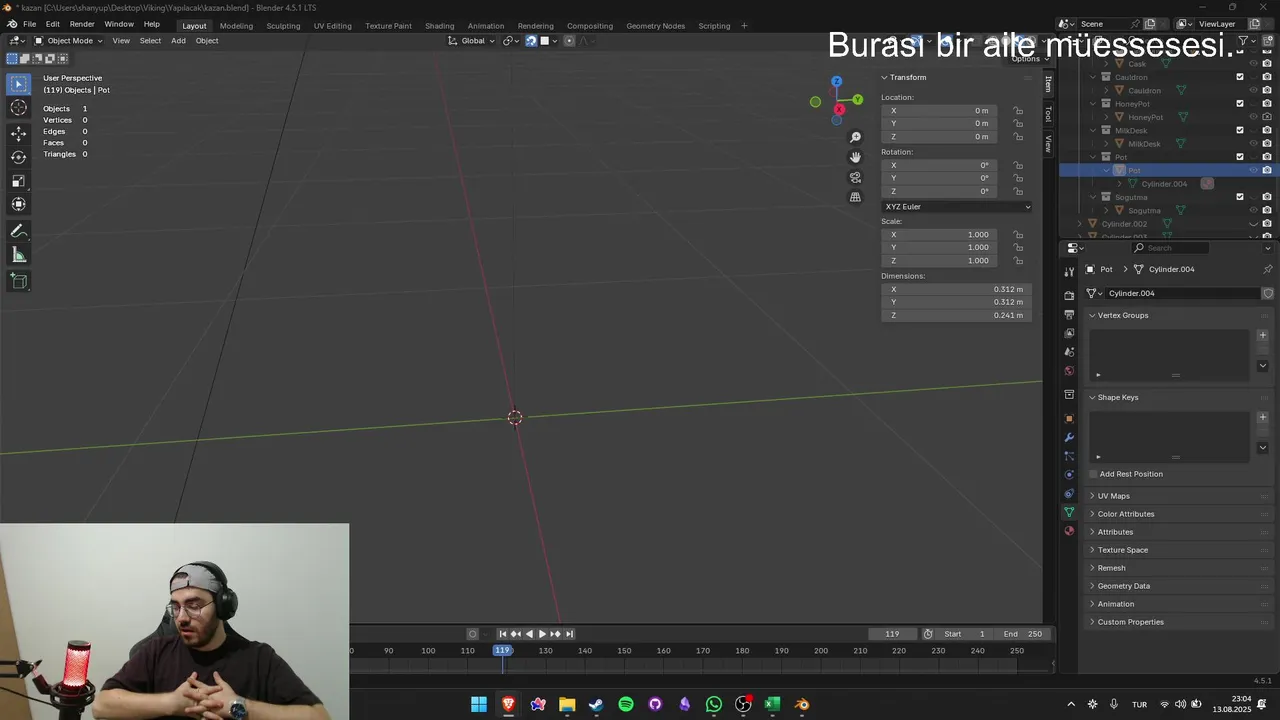Uncheck Sogutma collection checkbox
Screen dimensions: 1280x720
1240,197
